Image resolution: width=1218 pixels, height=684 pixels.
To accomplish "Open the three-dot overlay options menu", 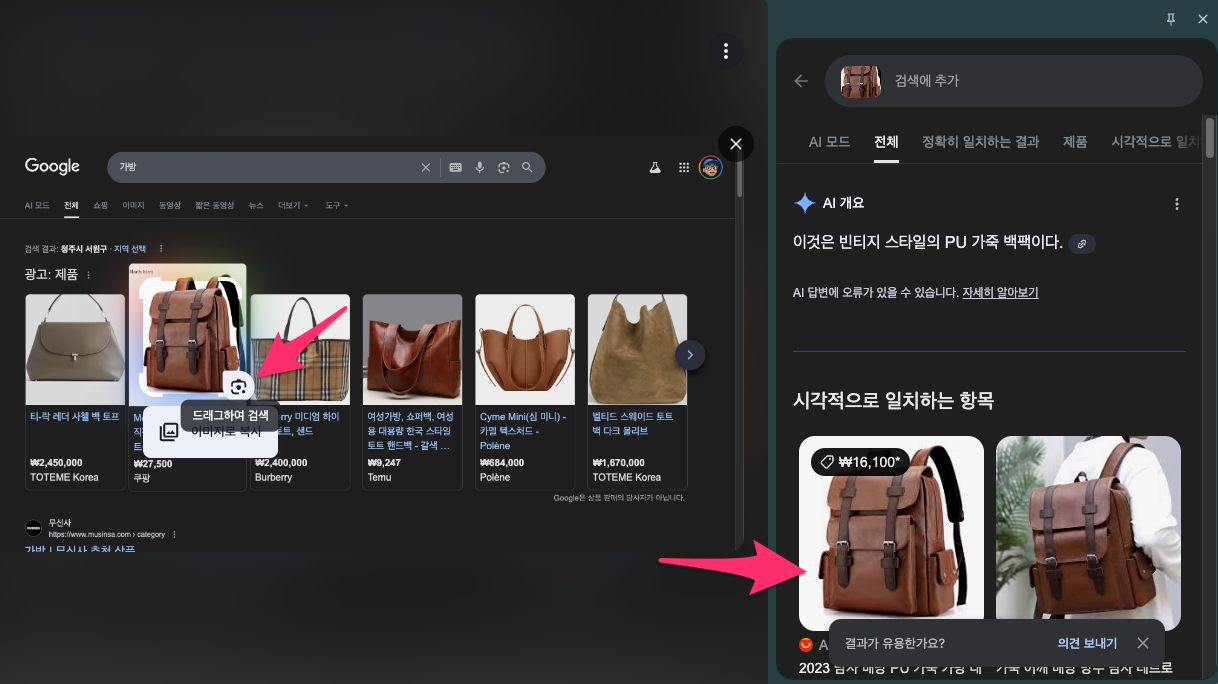I will click(x=726, y=51).
